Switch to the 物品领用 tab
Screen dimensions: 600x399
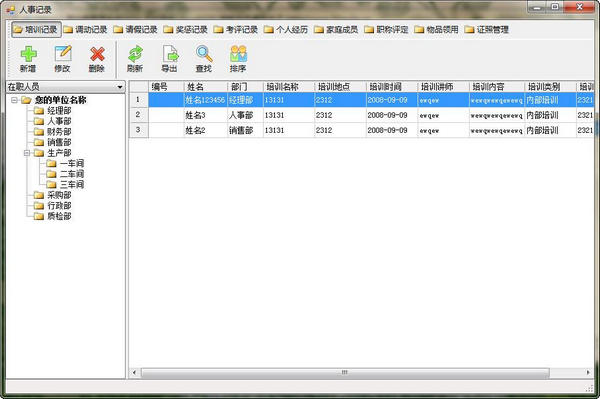point(437,29)
